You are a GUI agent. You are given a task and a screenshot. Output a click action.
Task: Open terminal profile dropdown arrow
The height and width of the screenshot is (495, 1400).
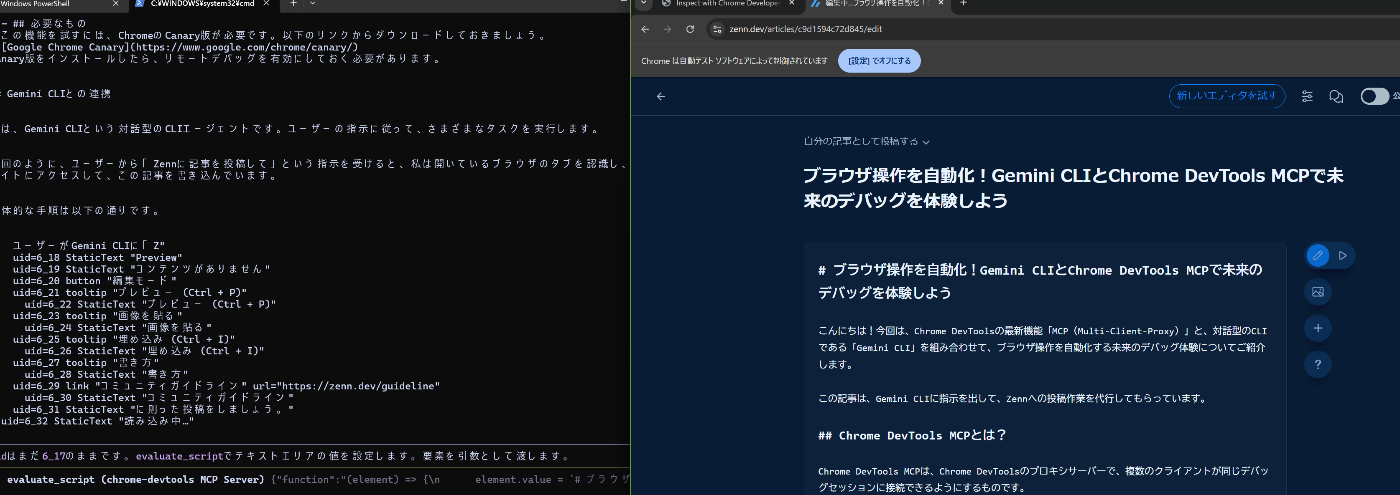pos(310,4)
